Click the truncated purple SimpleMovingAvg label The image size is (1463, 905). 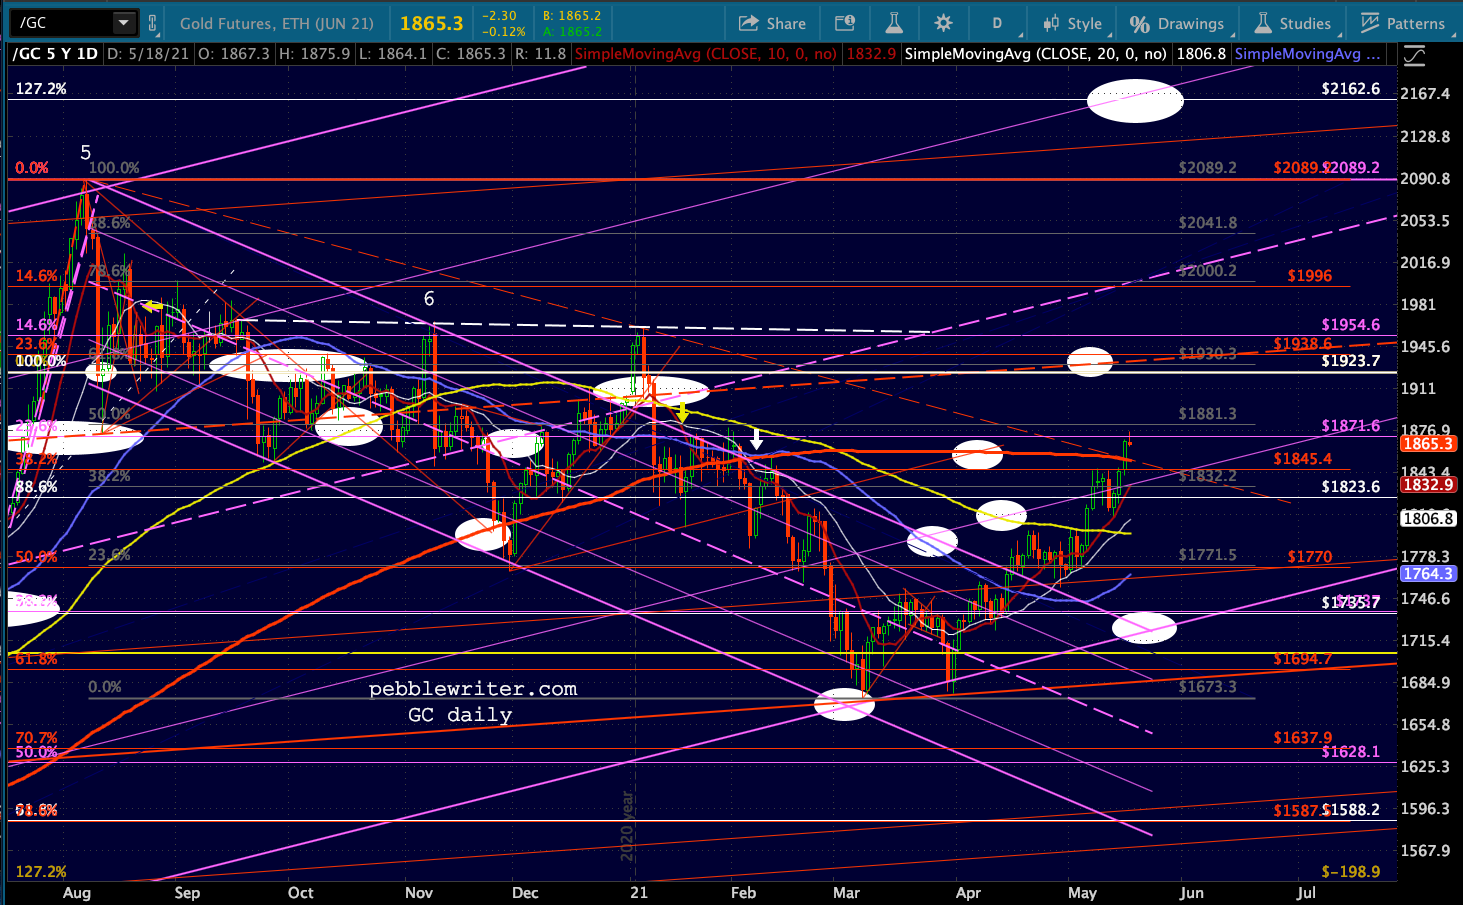click(x=1308, y=54)
